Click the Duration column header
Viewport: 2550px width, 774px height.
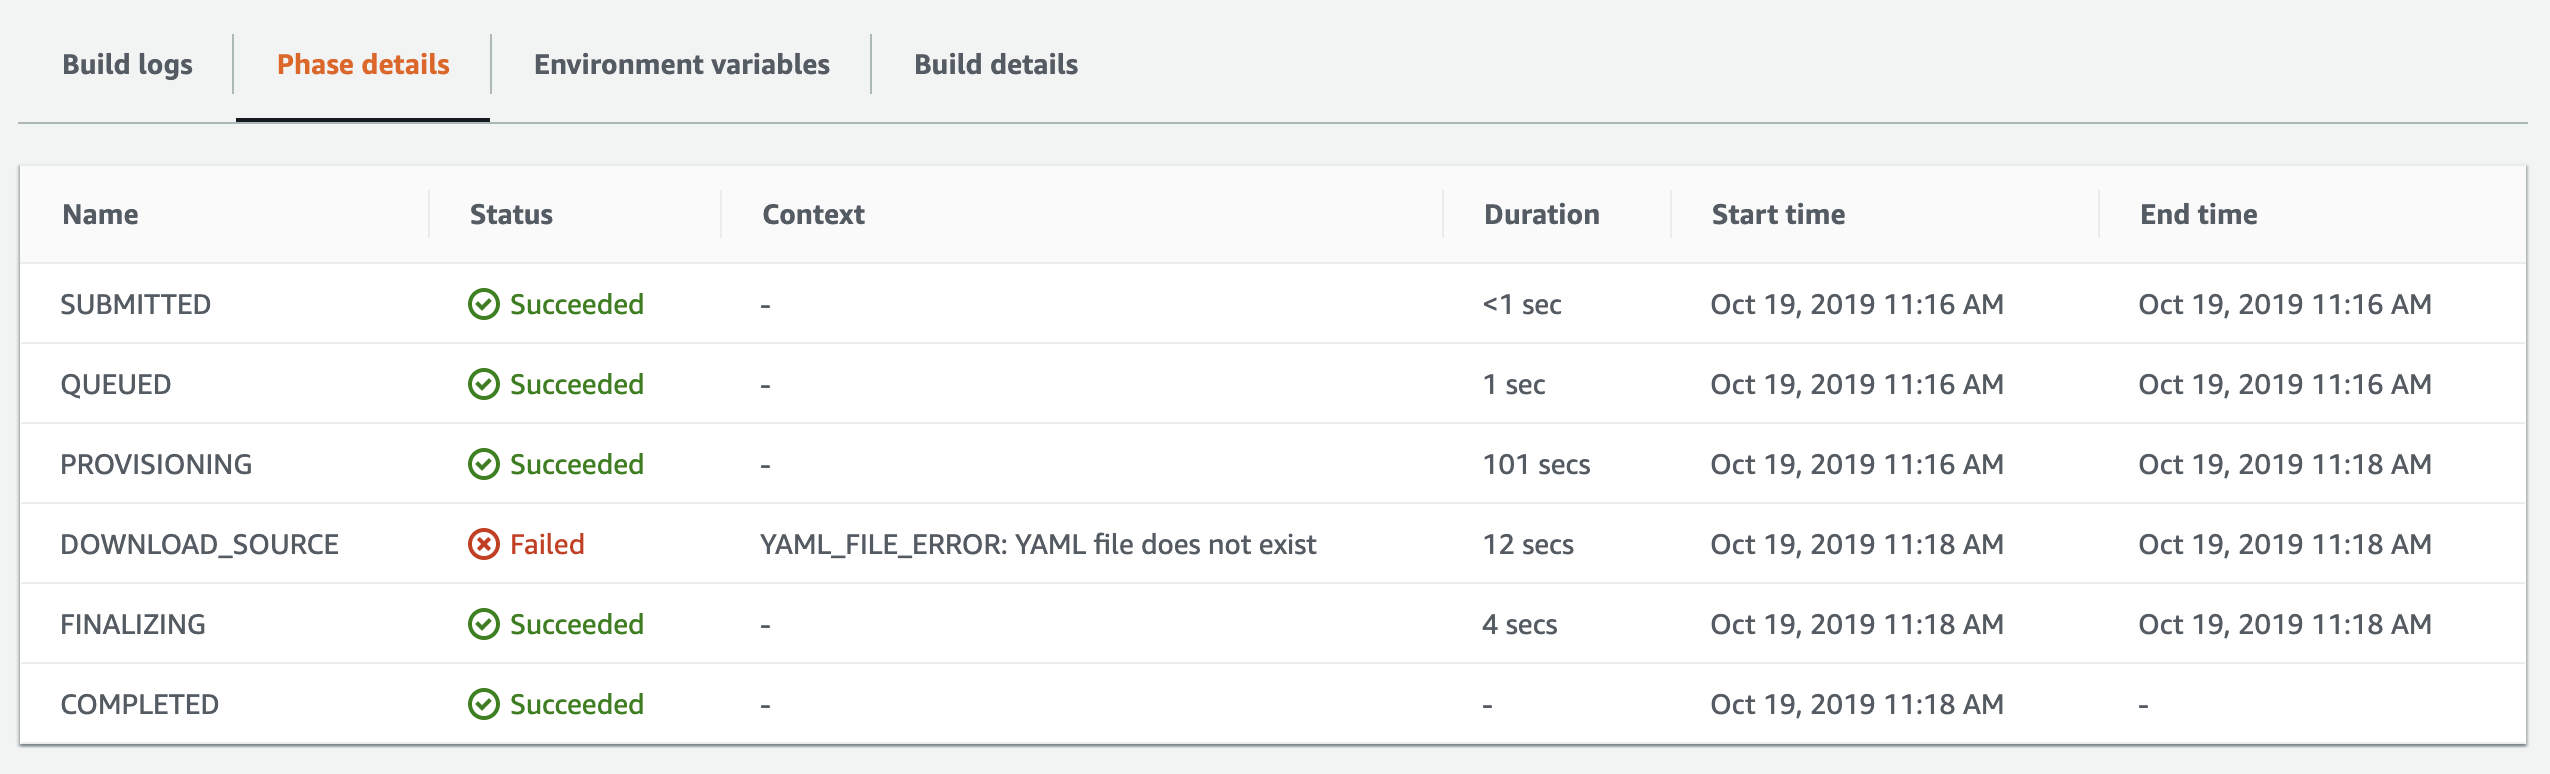tap(1541, 214)
